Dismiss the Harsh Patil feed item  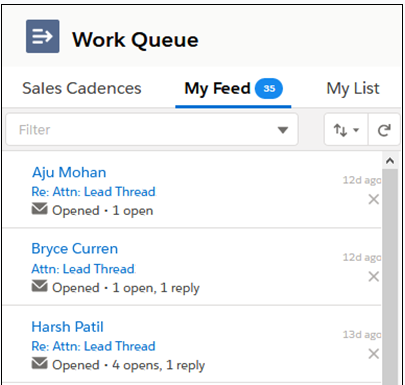pos(374,354)
